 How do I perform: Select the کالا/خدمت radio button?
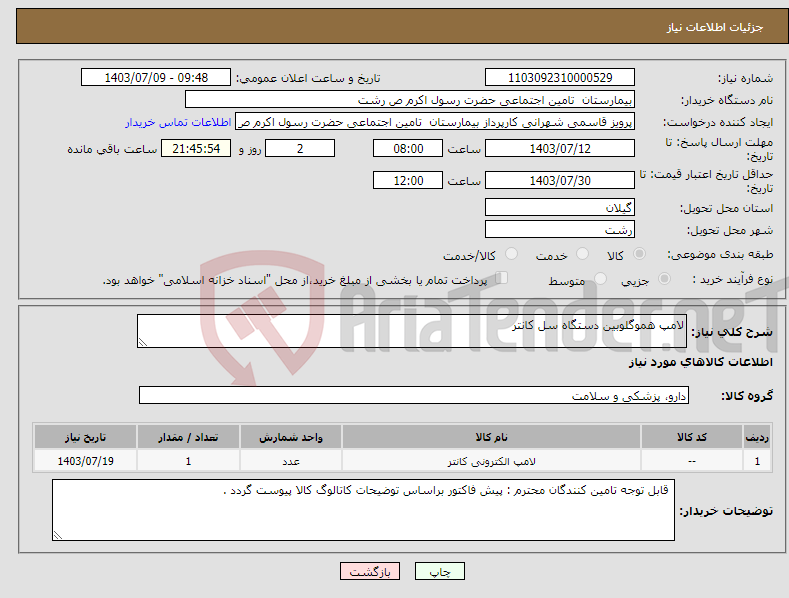coord(511,254)
